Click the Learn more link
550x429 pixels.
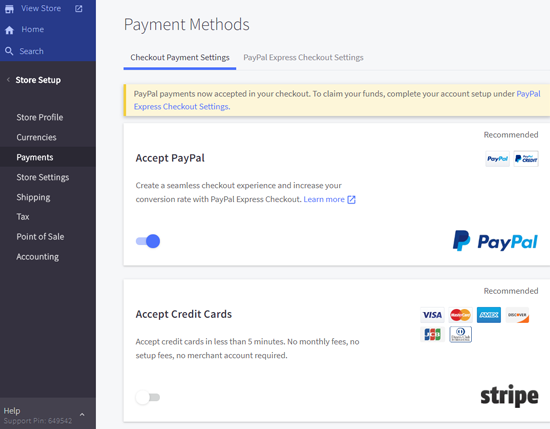pos(324,199)
